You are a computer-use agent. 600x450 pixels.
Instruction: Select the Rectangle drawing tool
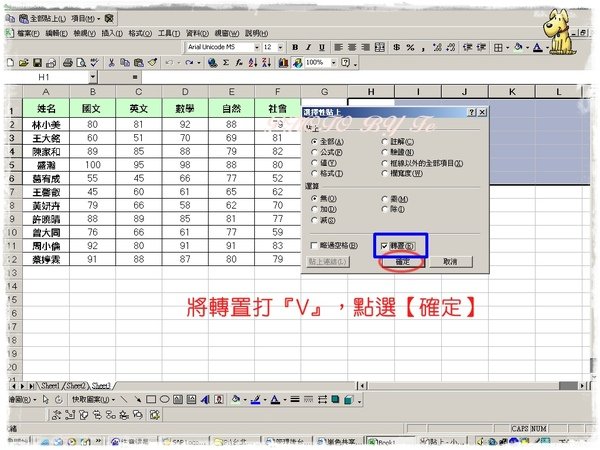click(151, 399)
